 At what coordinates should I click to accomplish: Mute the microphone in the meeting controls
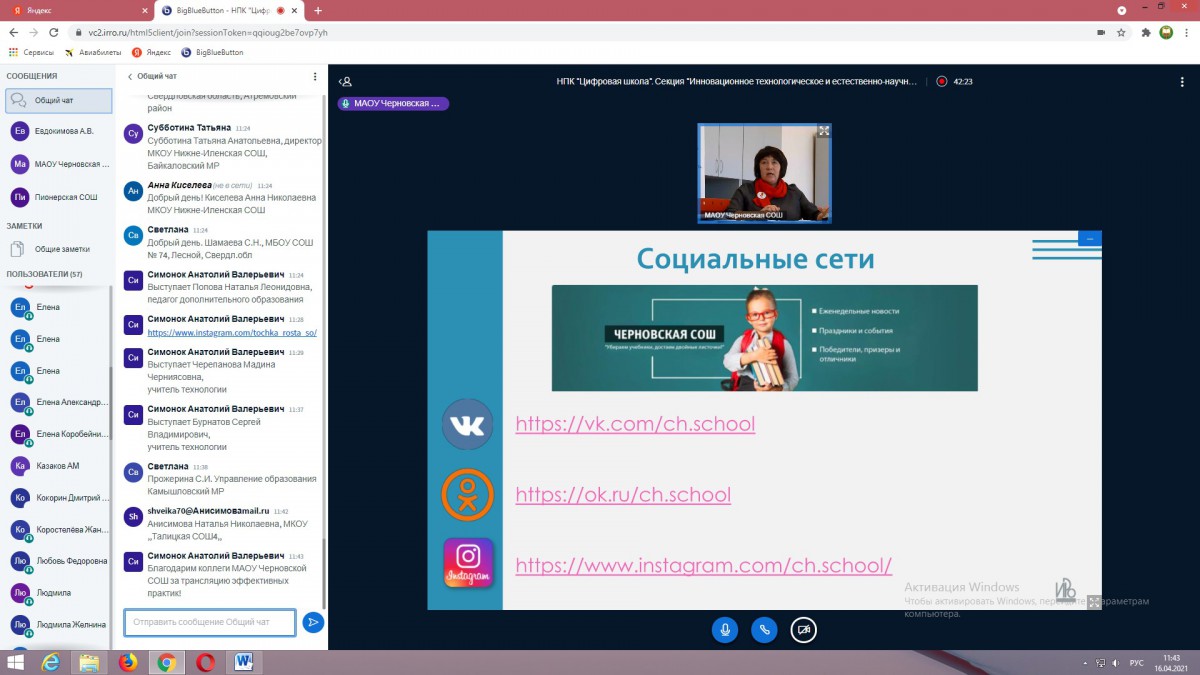pos(724,629)
